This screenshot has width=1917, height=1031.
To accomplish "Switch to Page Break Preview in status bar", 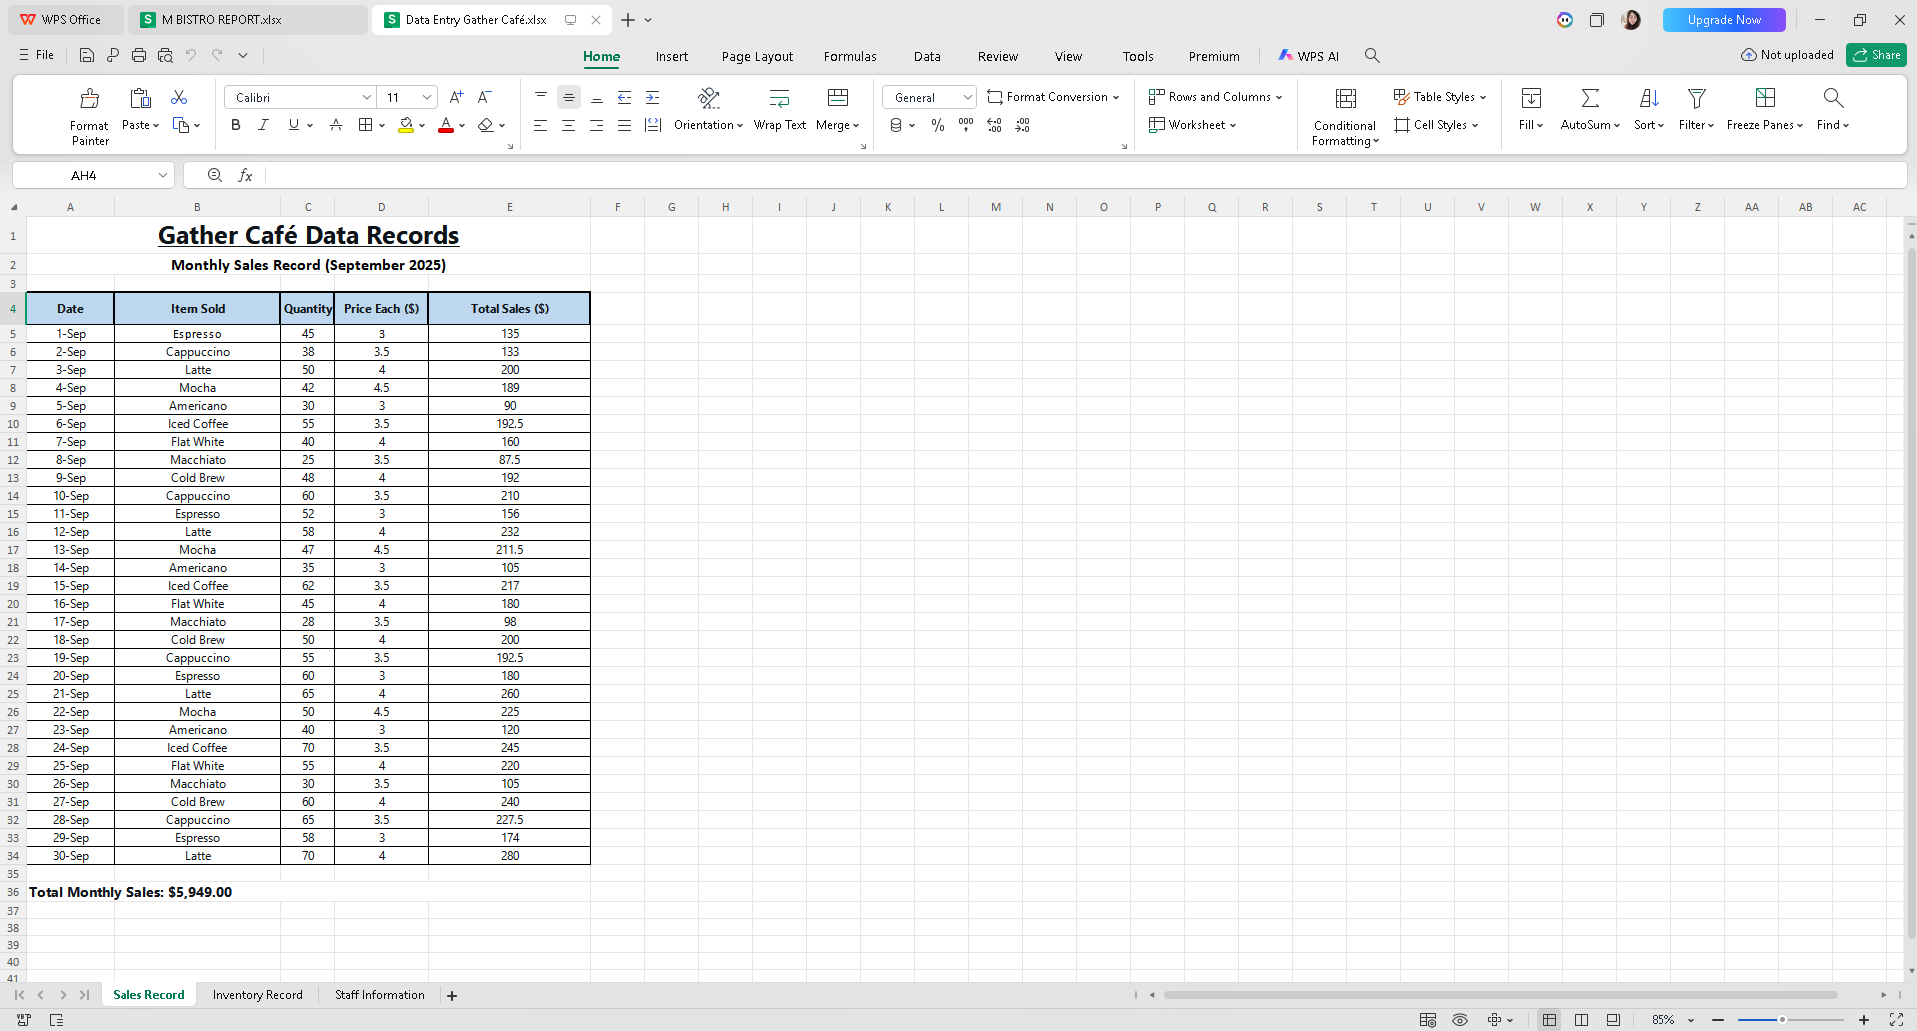I will [1613, 1020].
